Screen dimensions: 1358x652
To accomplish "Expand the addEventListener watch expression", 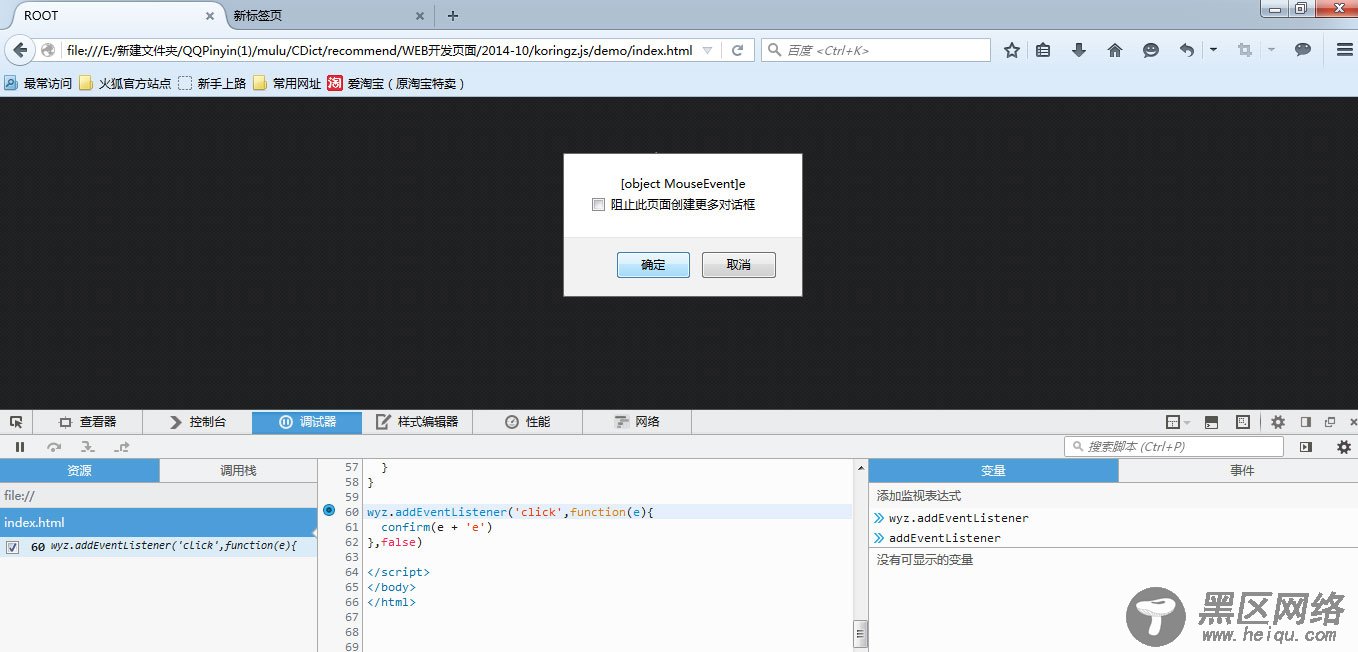I will pos(879,538).
